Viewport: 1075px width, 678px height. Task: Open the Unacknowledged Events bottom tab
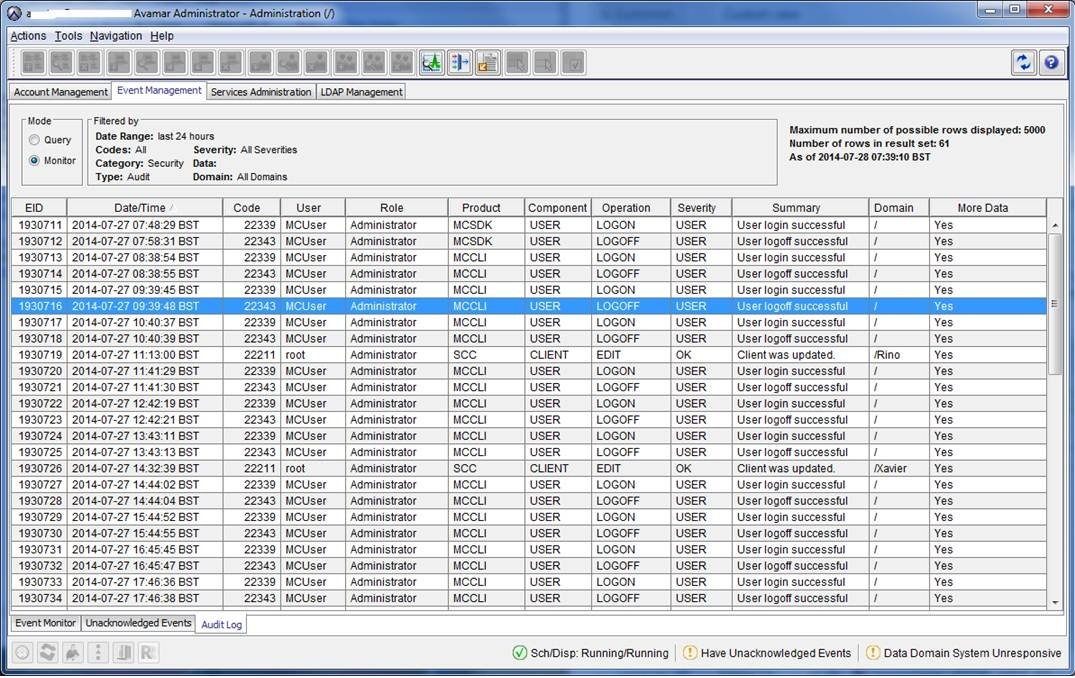138,622
